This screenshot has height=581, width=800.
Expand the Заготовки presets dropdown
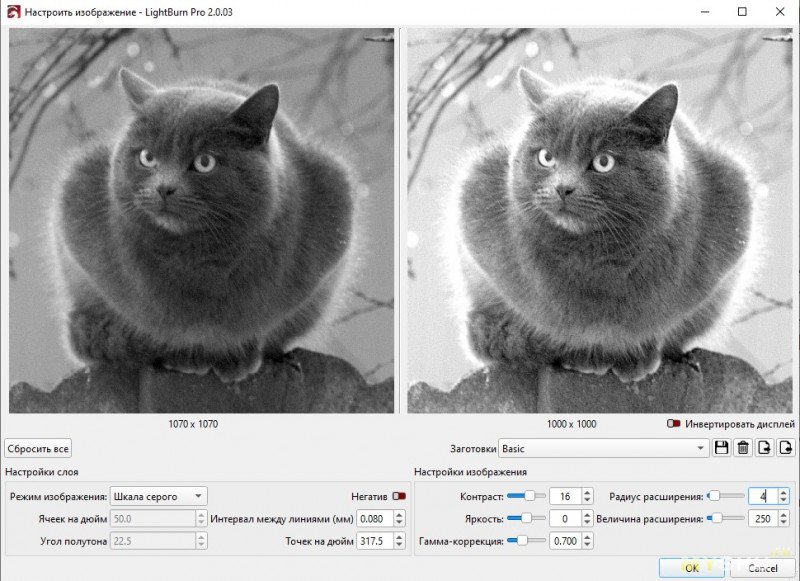tap(604, 448)
